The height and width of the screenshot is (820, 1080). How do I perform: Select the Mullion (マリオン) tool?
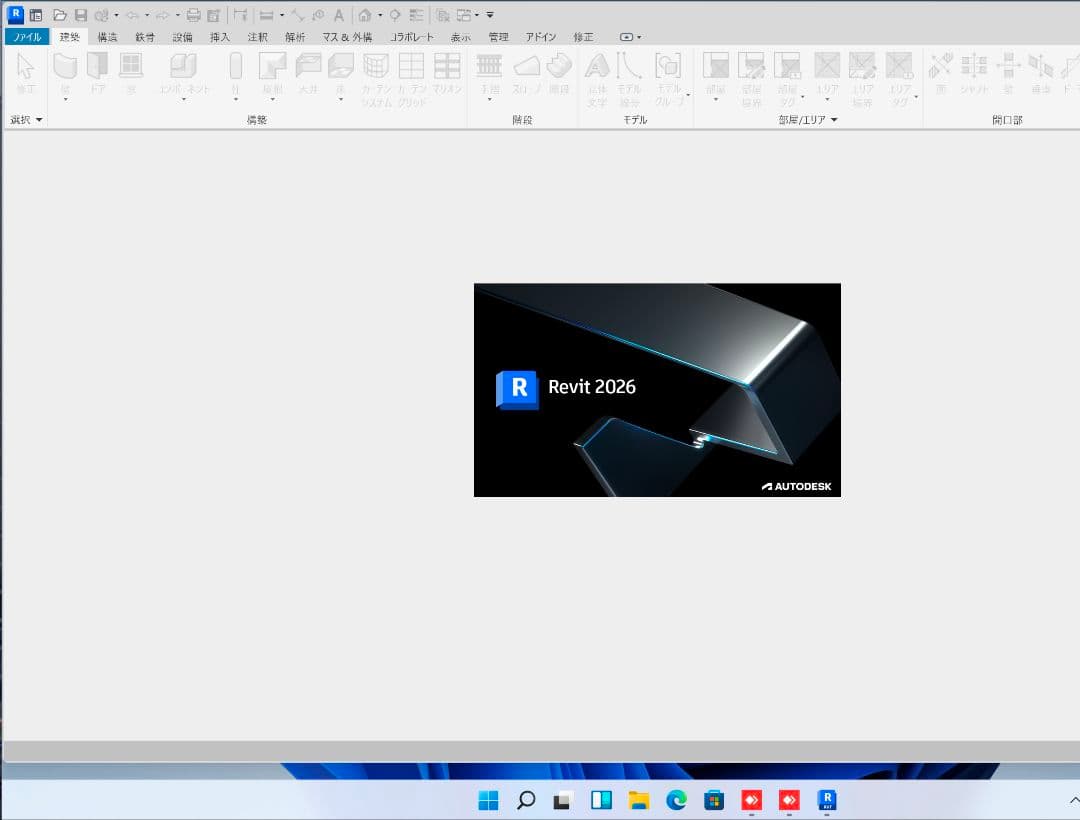click(x=447, y=68)
